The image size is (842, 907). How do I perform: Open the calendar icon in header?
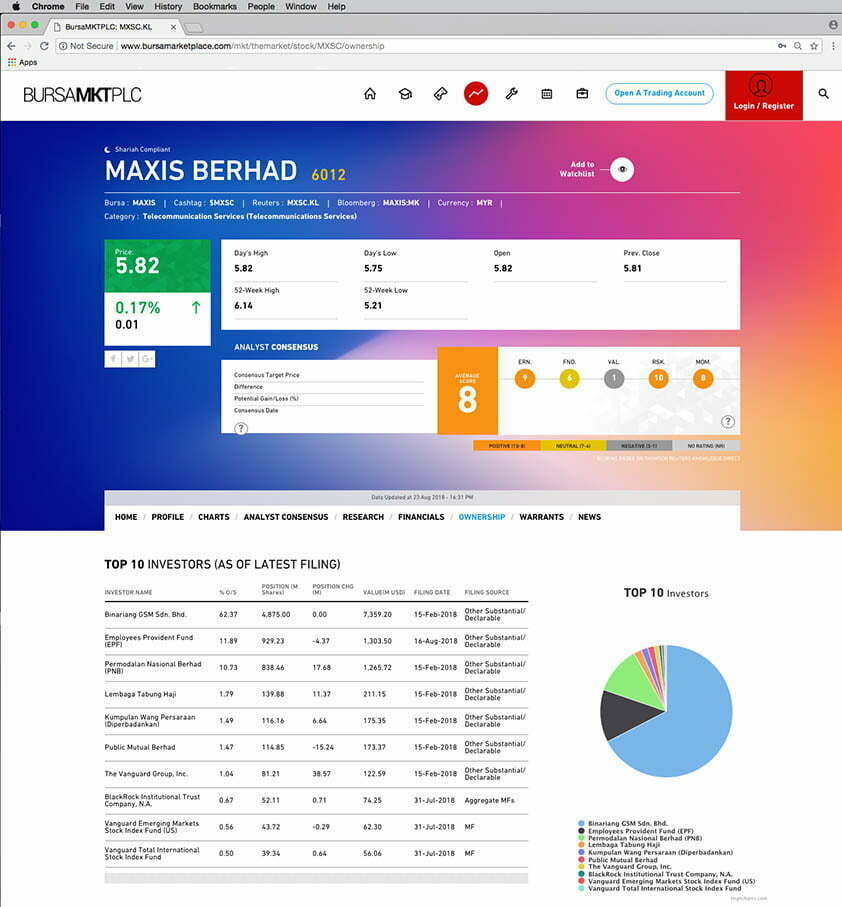point(547,94)
